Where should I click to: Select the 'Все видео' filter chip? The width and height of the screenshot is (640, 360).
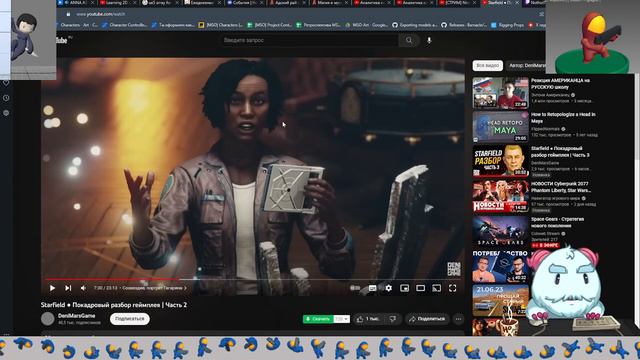coord(487,65)
